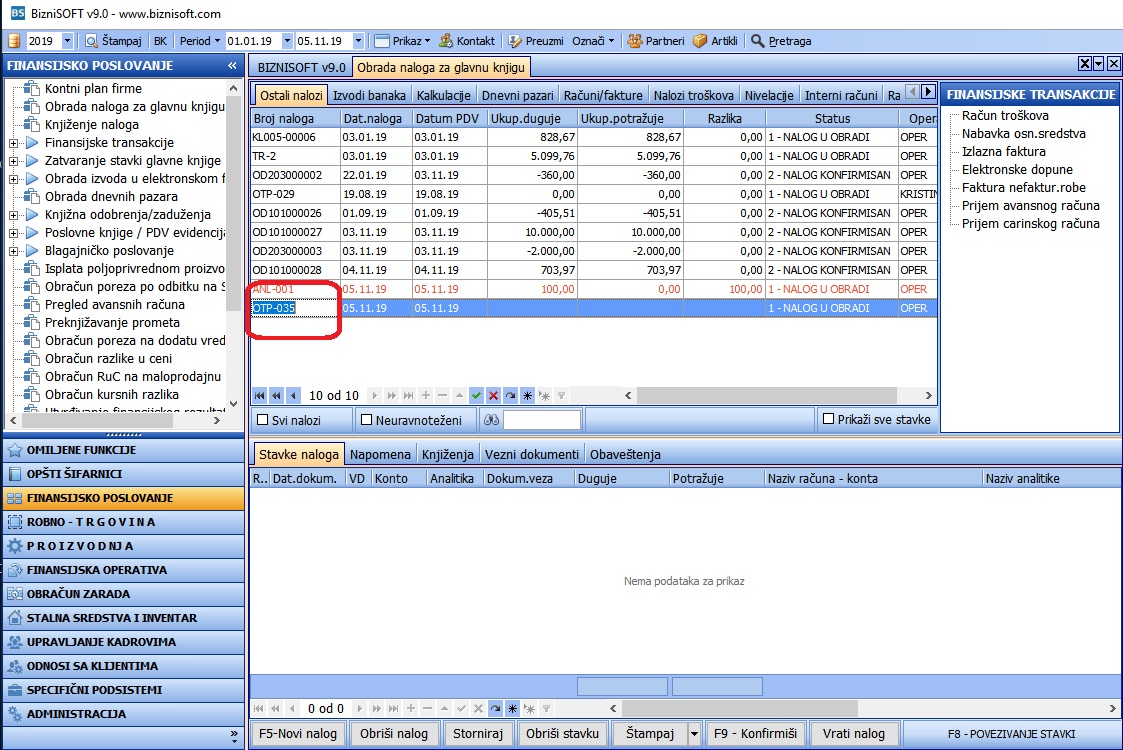Expand the Finansijske transakcije tree node

click(x=13, y=143)
